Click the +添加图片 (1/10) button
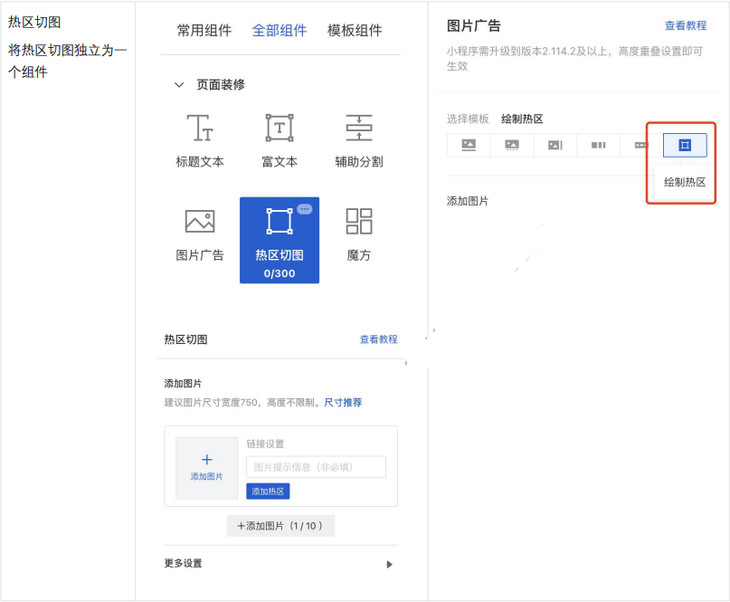Image resolution: width=730 pixels, height=602 pixels. click(280, 526)
